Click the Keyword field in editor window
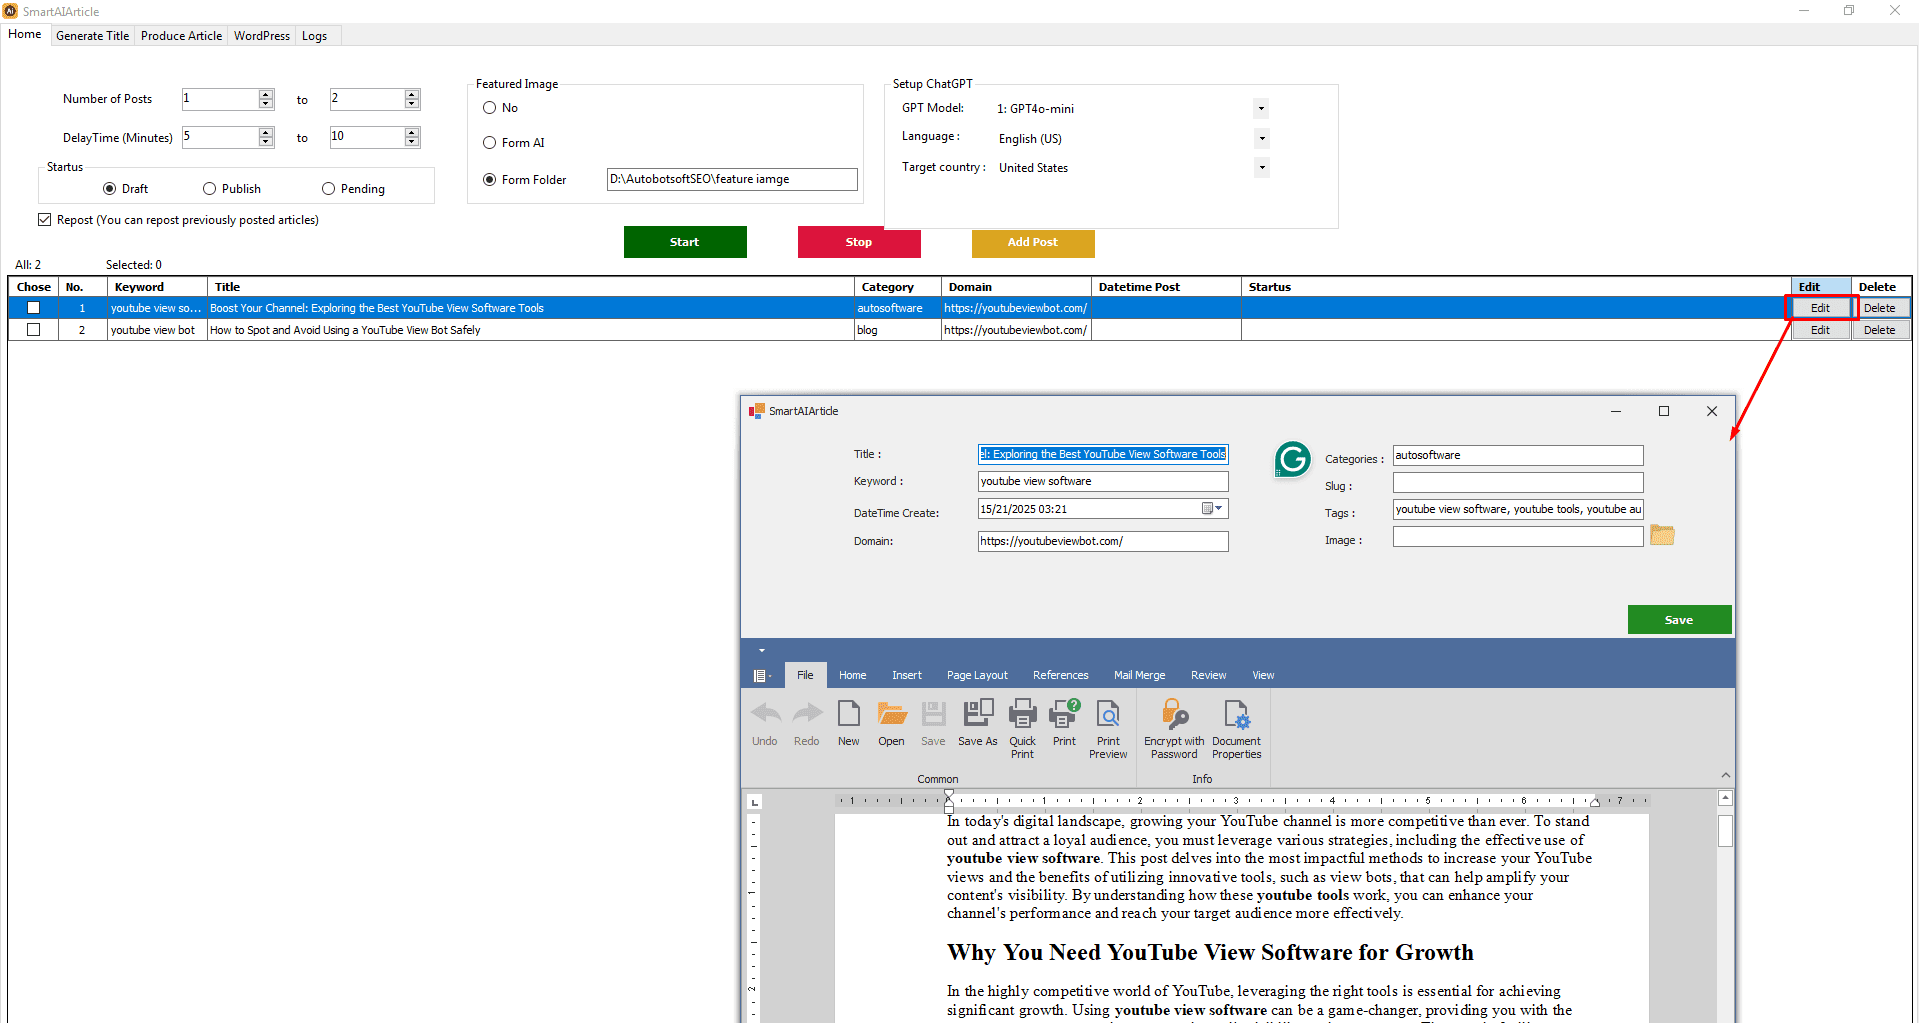The height and width of the screenshot is (1023, 1919). click(x=1103, y=481)
